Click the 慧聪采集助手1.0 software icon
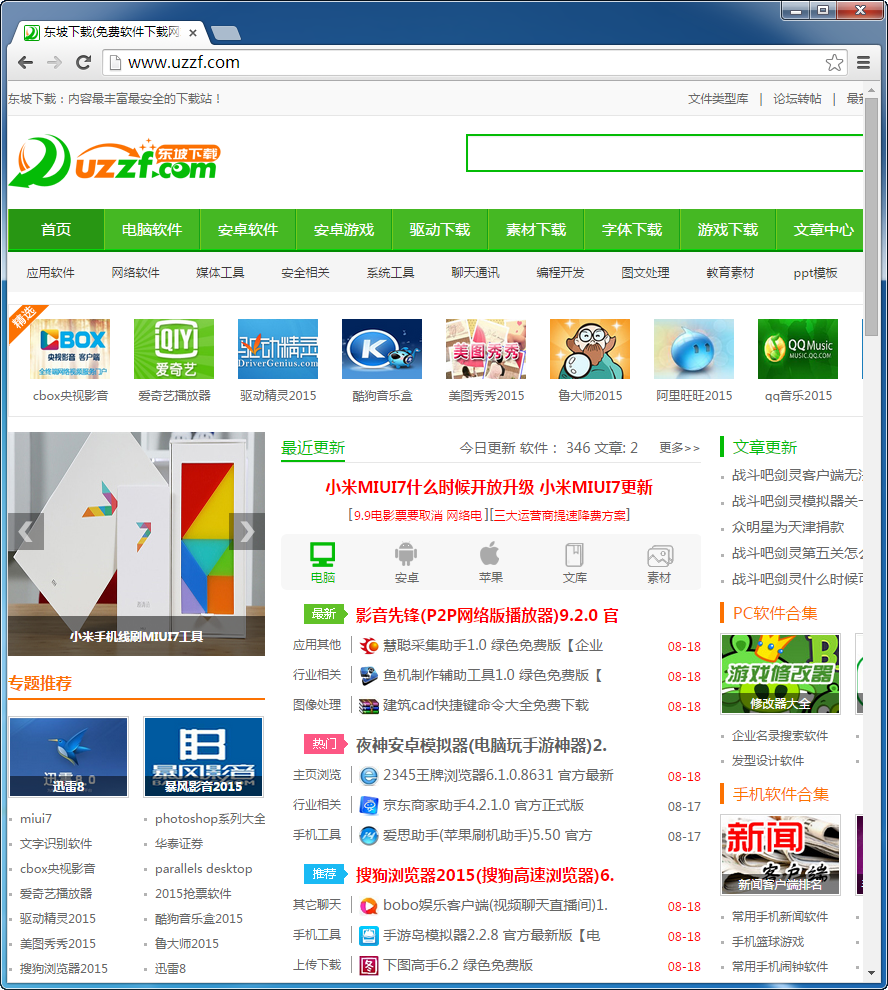Screen dimensions: 888x990 [369, 645]
